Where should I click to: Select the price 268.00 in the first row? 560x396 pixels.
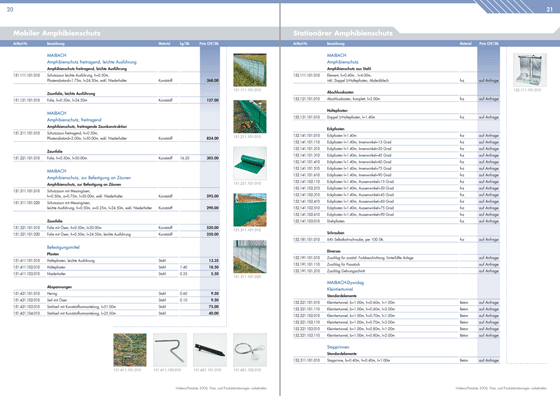(213, 80)
